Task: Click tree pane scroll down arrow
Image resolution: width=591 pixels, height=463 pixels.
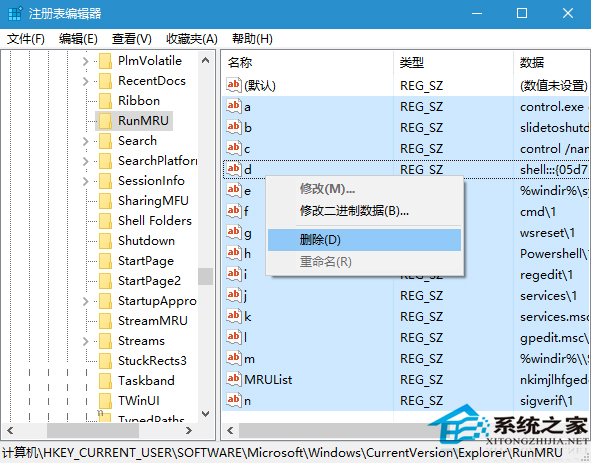Action: (205, 414)
